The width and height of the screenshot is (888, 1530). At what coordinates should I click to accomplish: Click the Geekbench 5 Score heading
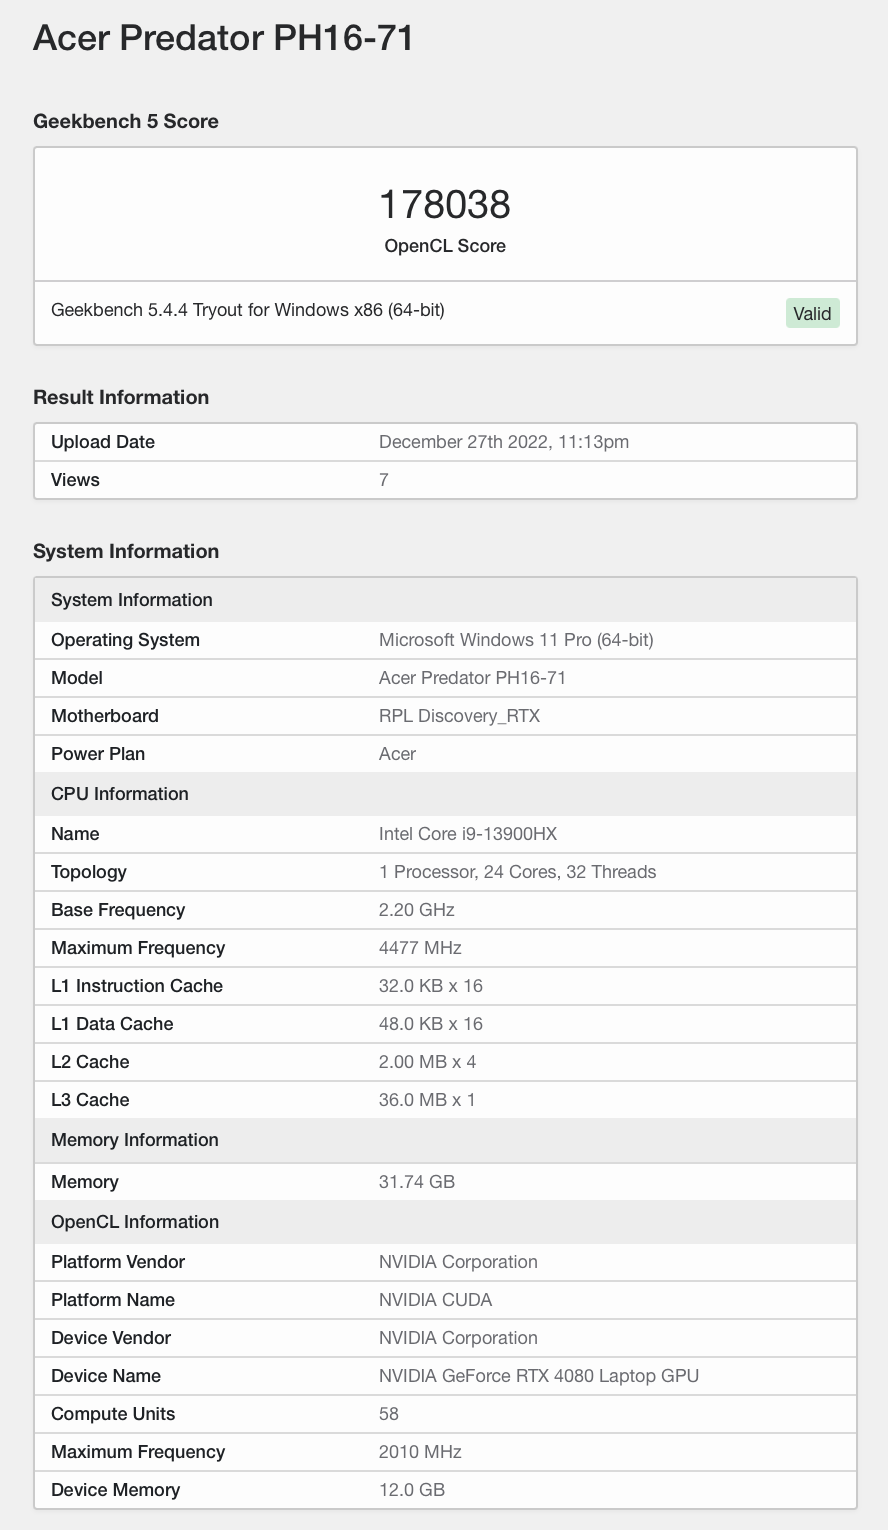[126, 121]
